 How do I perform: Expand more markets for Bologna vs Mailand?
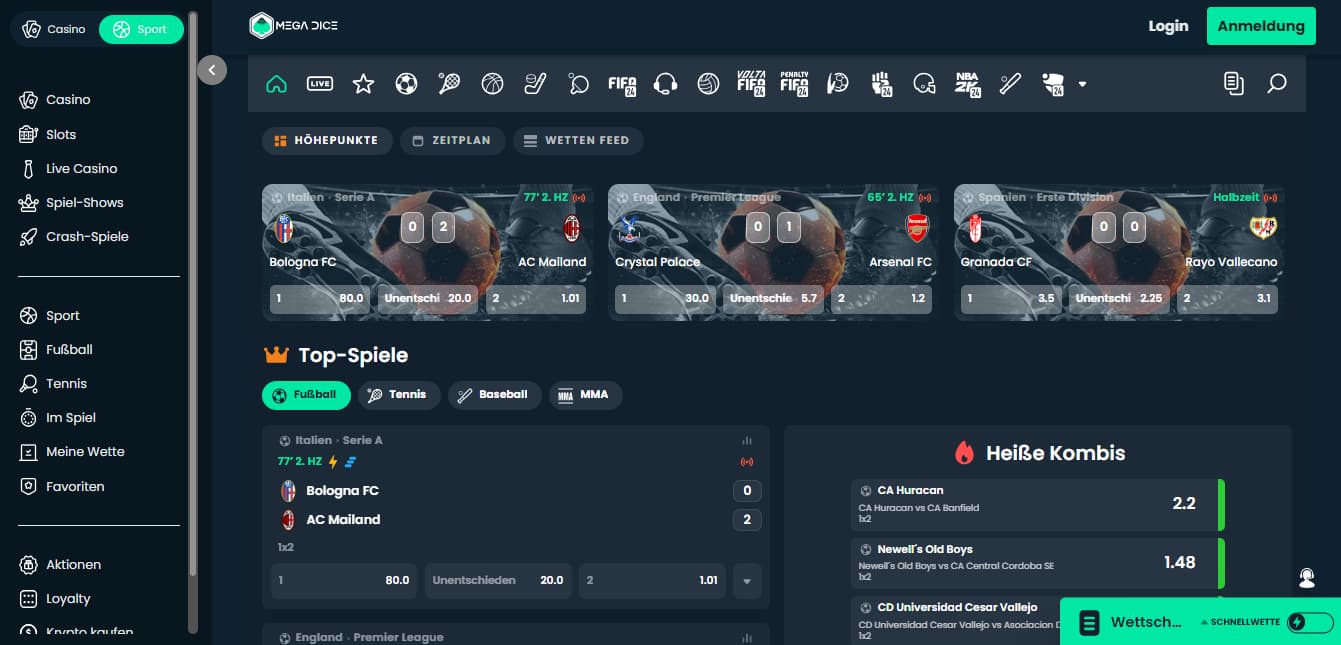747,581
